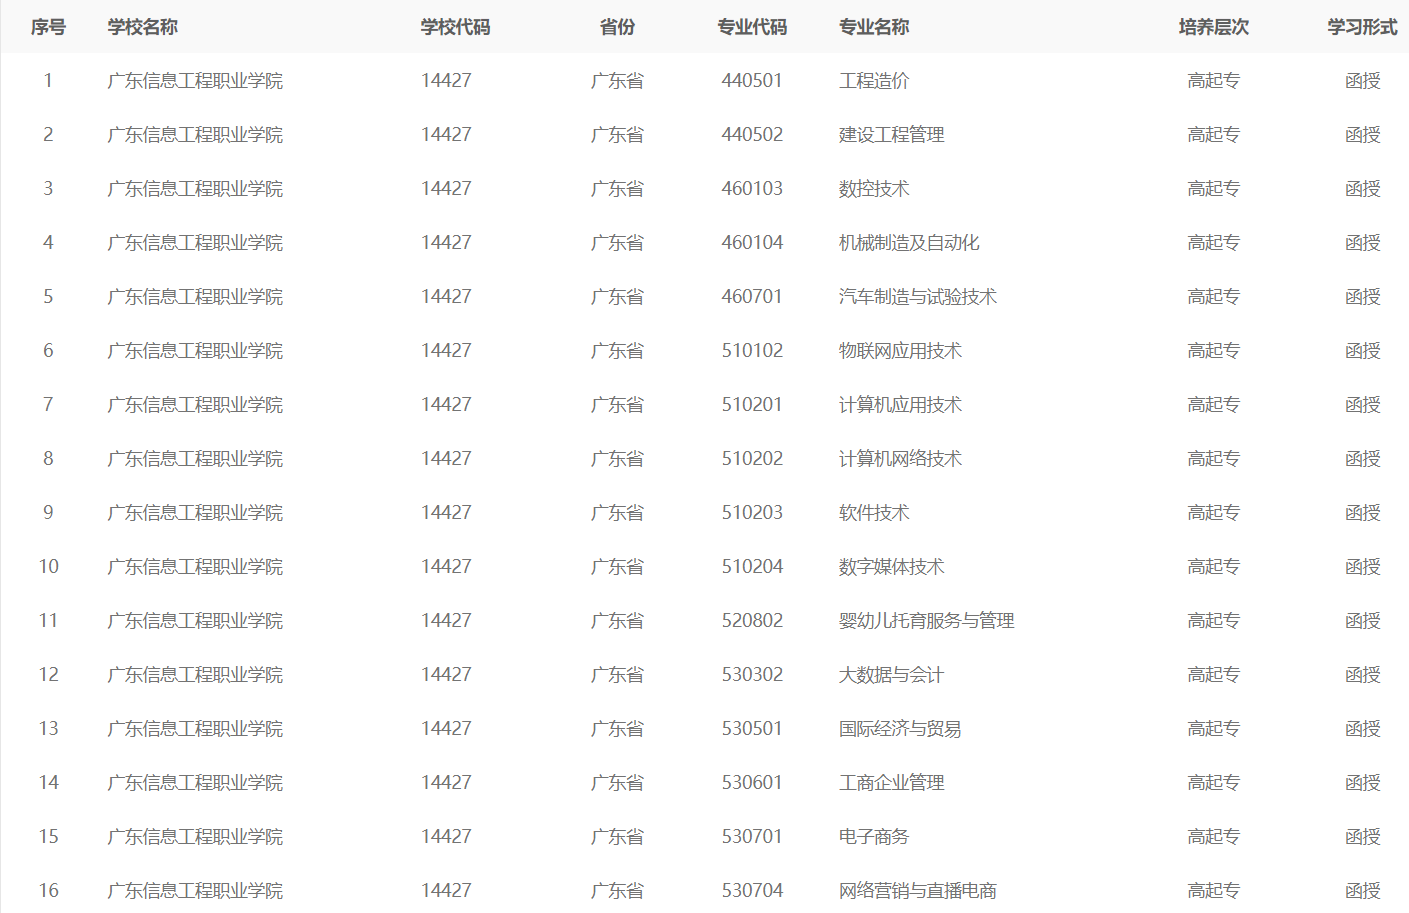Click major code 510204
Image resolution: width=1409 pixels, height=913 pixels.
coord(752,567)
